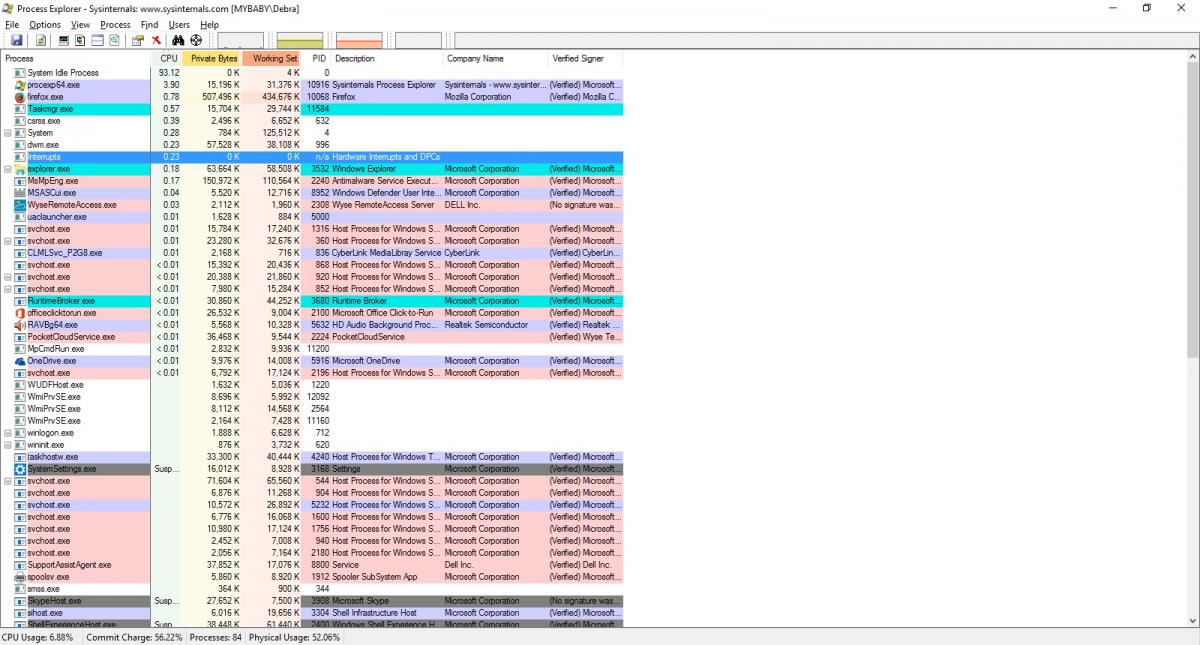Select the Taskmgr.exe process row
1200x645 pixels.
(x=312, y=109)
